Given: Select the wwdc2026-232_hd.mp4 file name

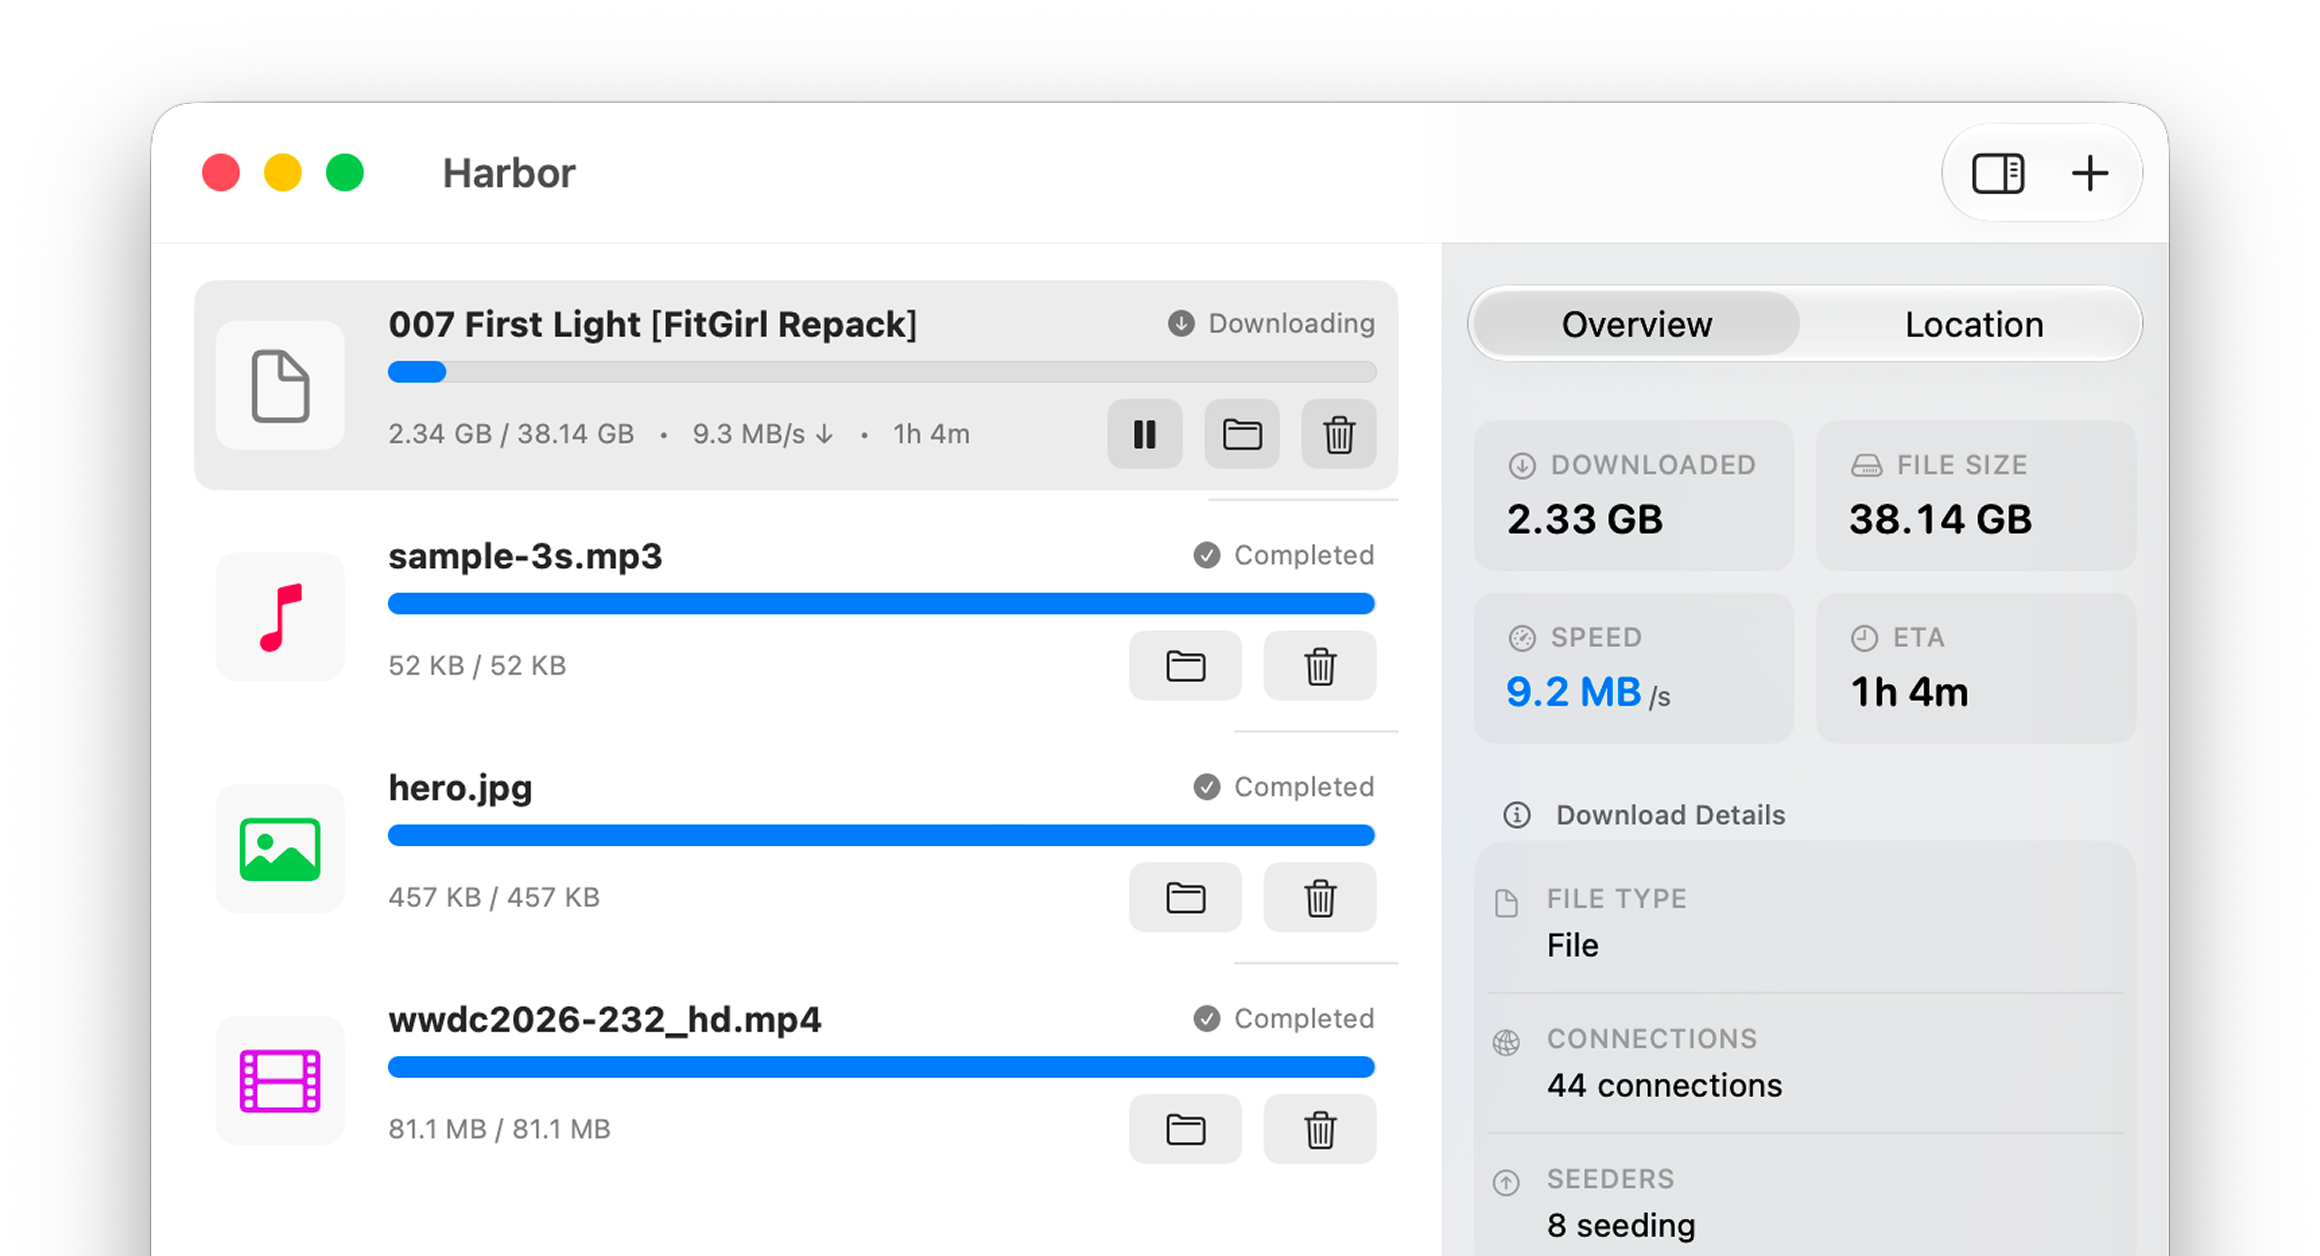Looking at the screenshot, I should click(605, 1020).
